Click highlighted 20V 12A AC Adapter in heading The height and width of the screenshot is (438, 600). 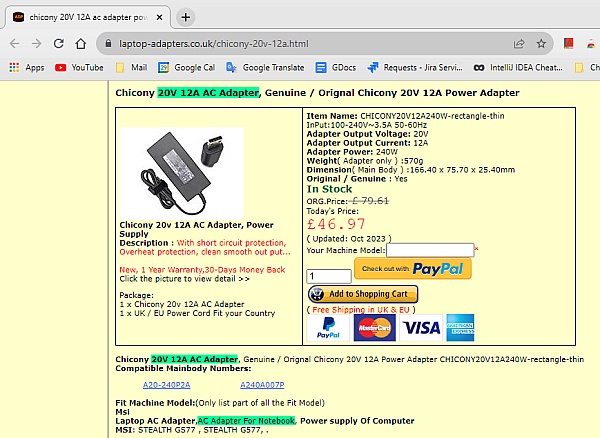coord(208,93)
